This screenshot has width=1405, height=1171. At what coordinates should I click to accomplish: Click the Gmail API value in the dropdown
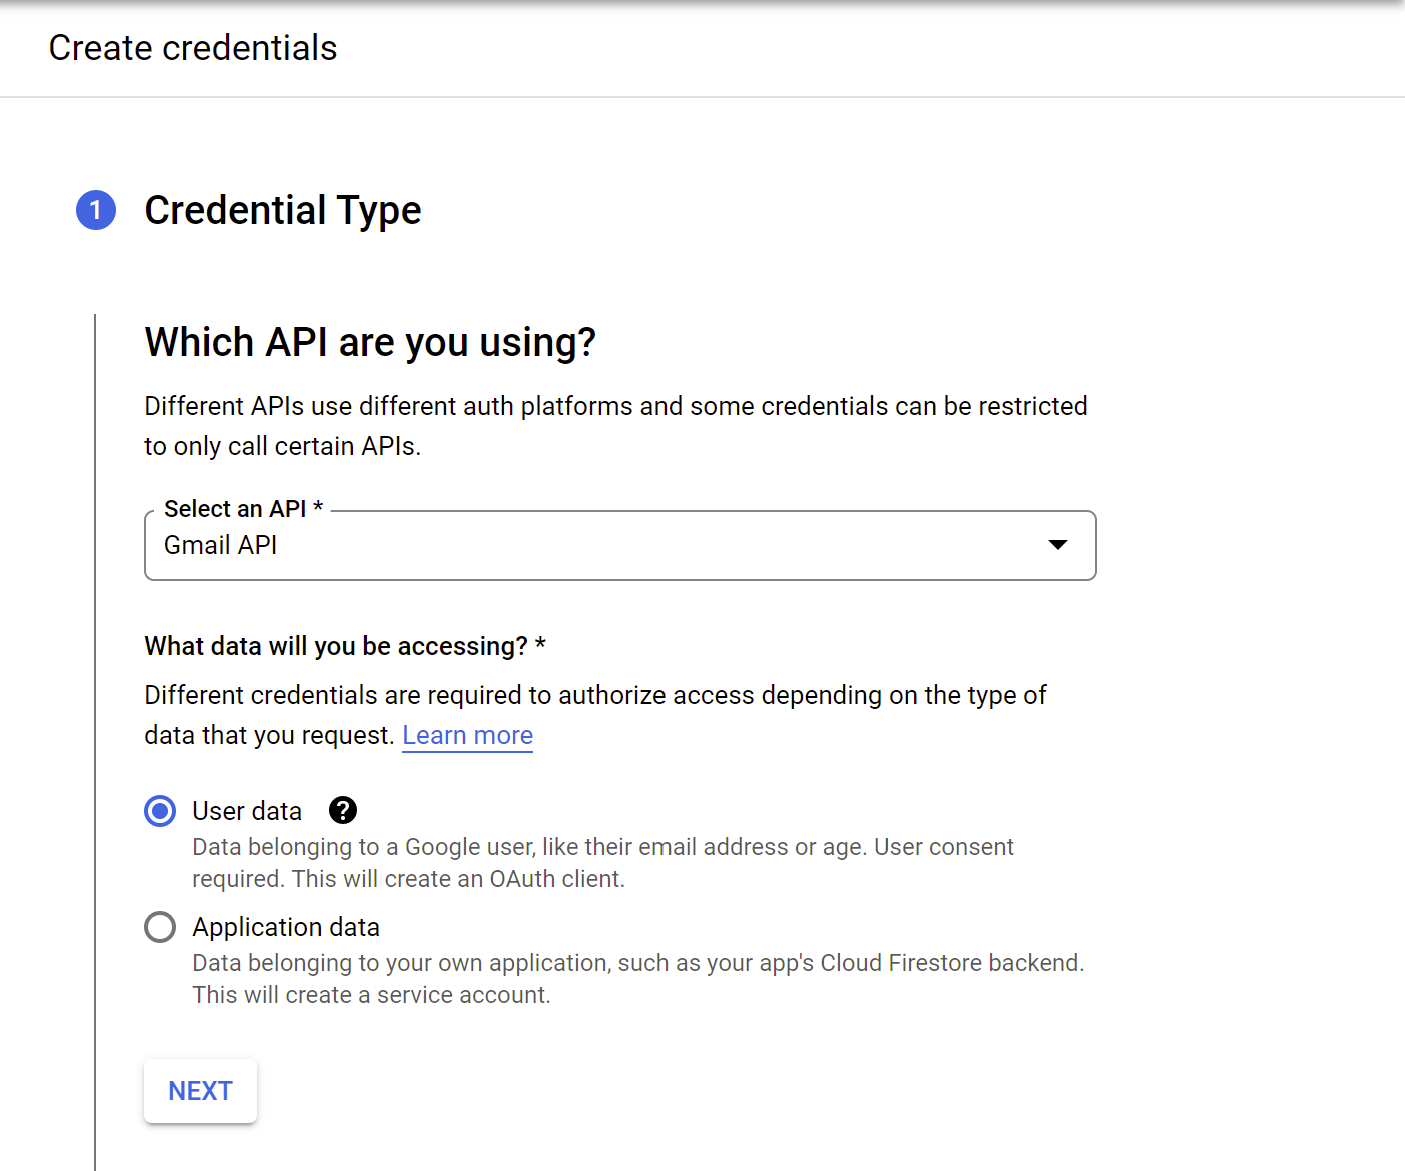click(221, 545)
